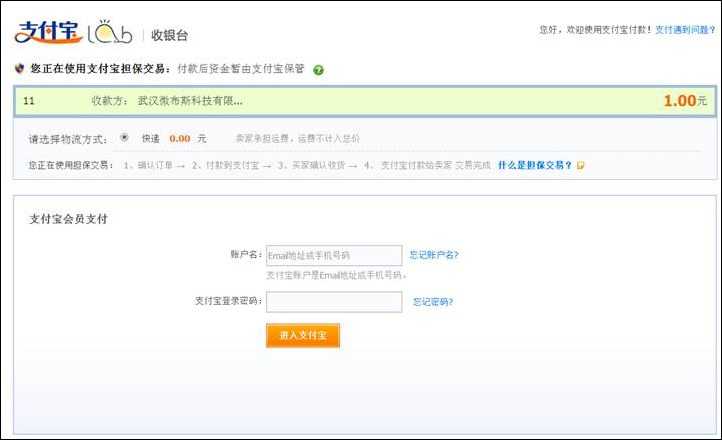
Task: Click the 忘记账户名? link
Action: pyautogui.click(x=434, y=255)
